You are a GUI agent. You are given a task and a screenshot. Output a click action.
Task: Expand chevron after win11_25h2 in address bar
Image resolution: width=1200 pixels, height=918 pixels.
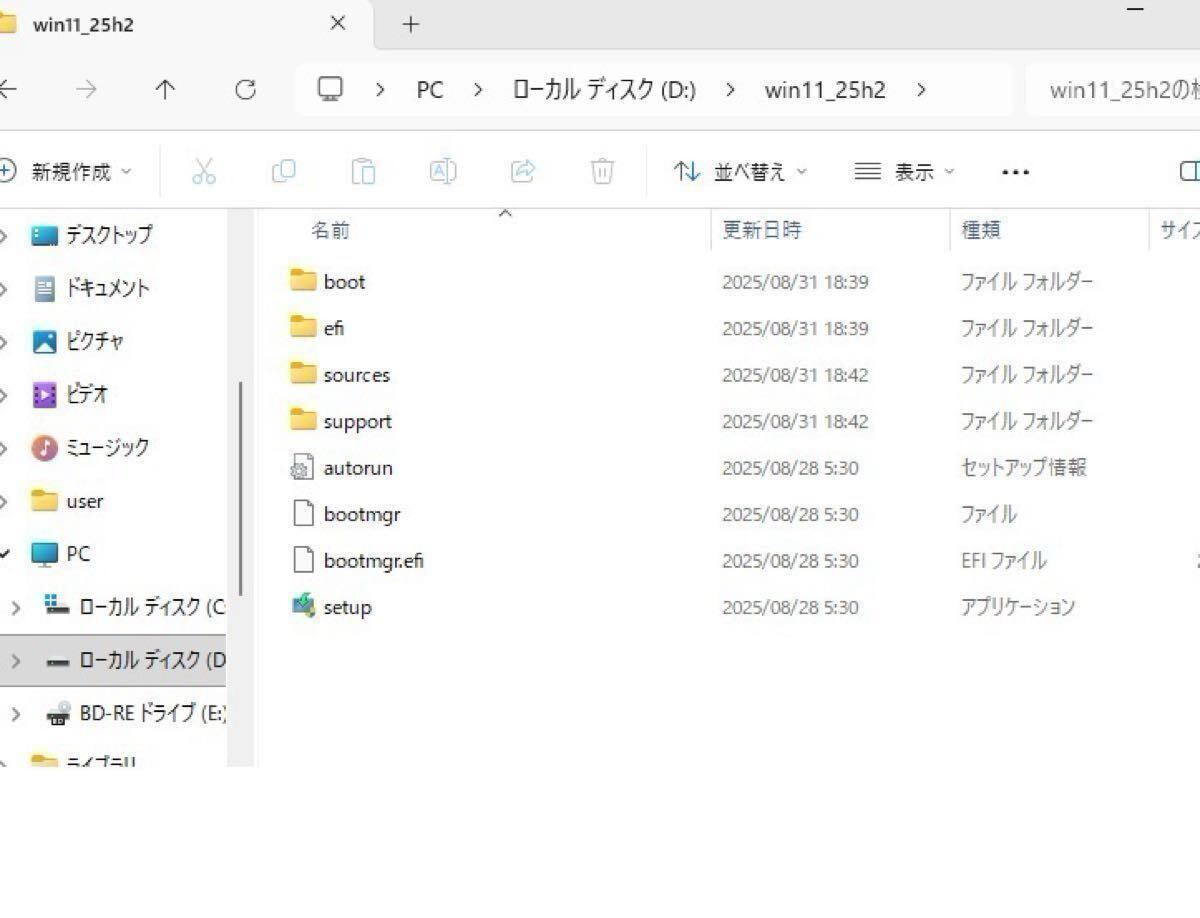coord(921,90)
